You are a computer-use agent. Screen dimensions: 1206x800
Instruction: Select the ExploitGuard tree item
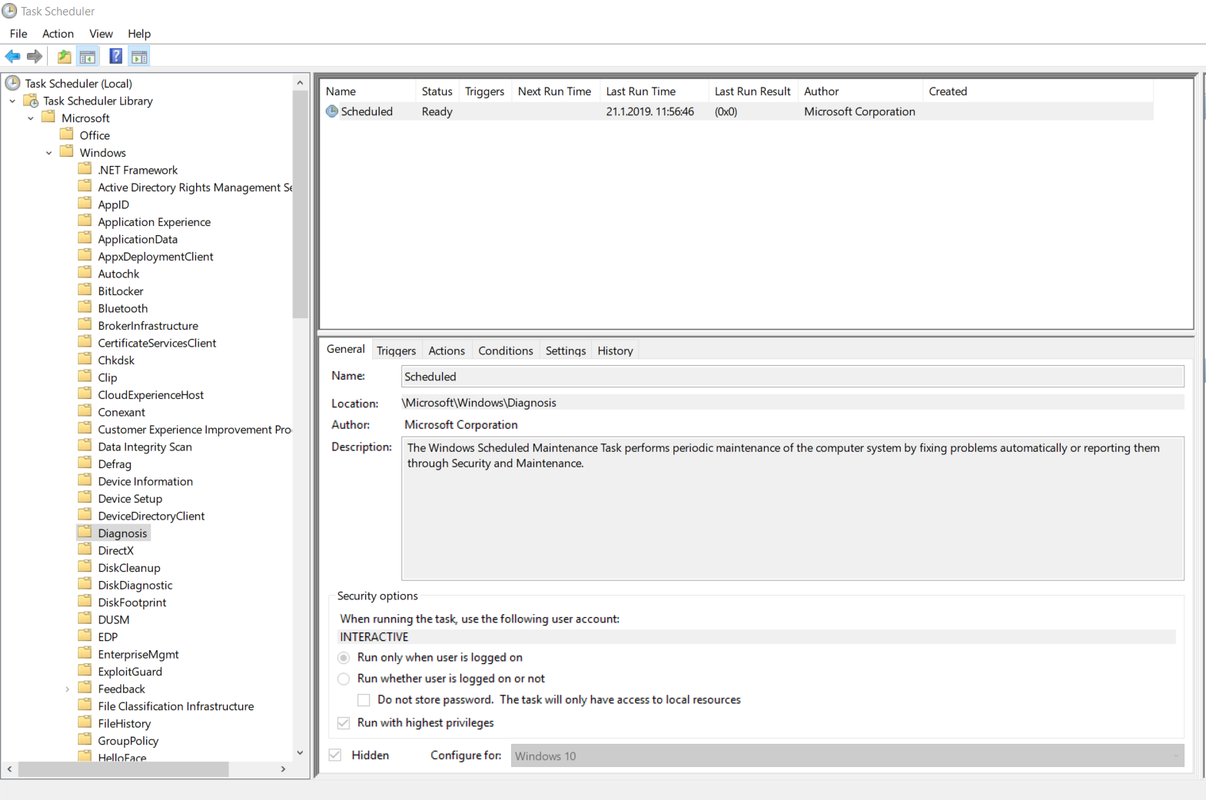pyautogui.click(x=130, y=672)
